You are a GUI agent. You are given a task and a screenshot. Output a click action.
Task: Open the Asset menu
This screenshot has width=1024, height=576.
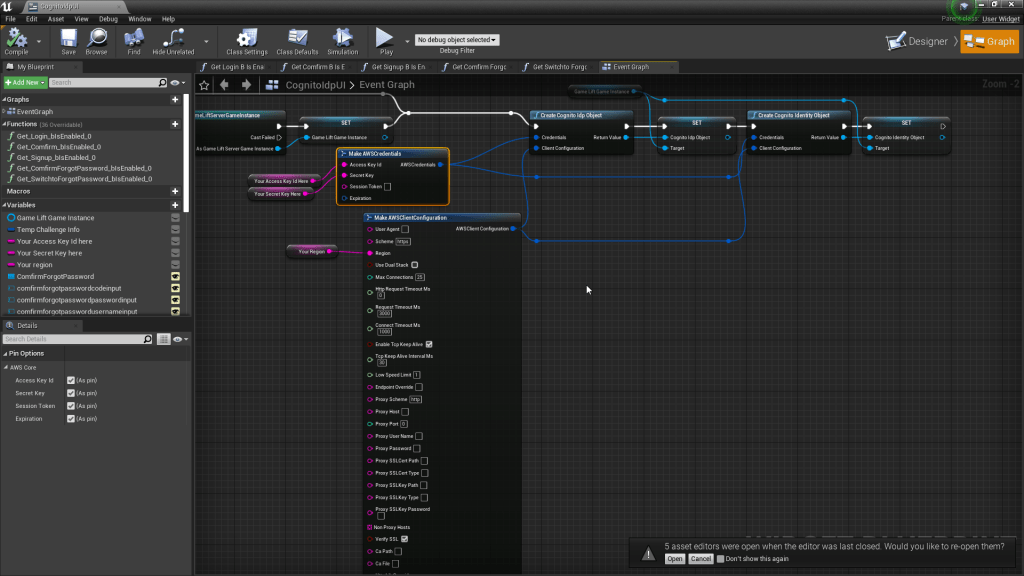click(56, 18)
